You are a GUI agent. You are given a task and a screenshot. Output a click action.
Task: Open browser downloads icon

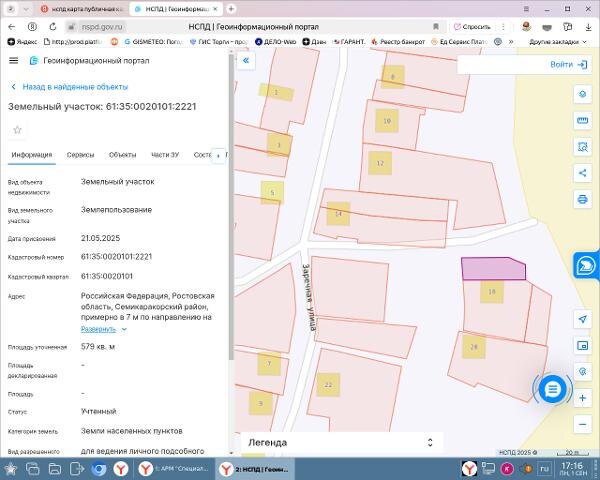coord(589,27)
